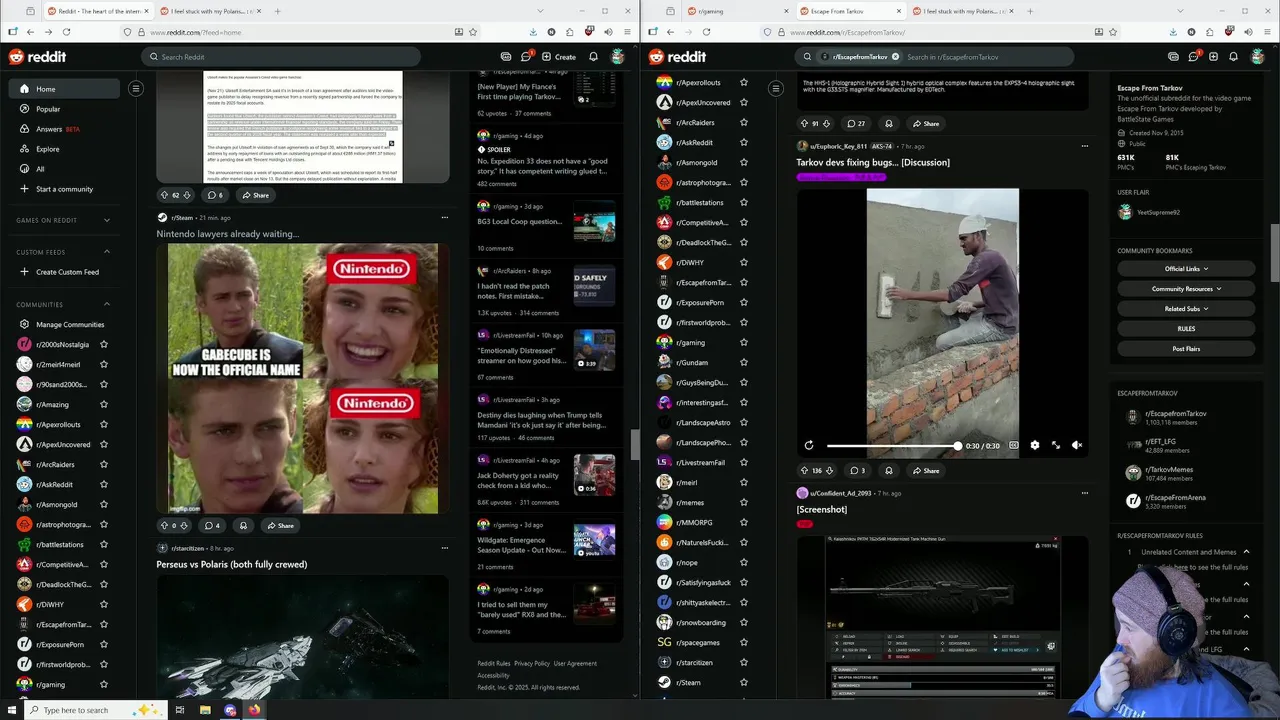Replay the Tarkov devs video
This screenshot has height=720, width=1280.
(809, 445)
